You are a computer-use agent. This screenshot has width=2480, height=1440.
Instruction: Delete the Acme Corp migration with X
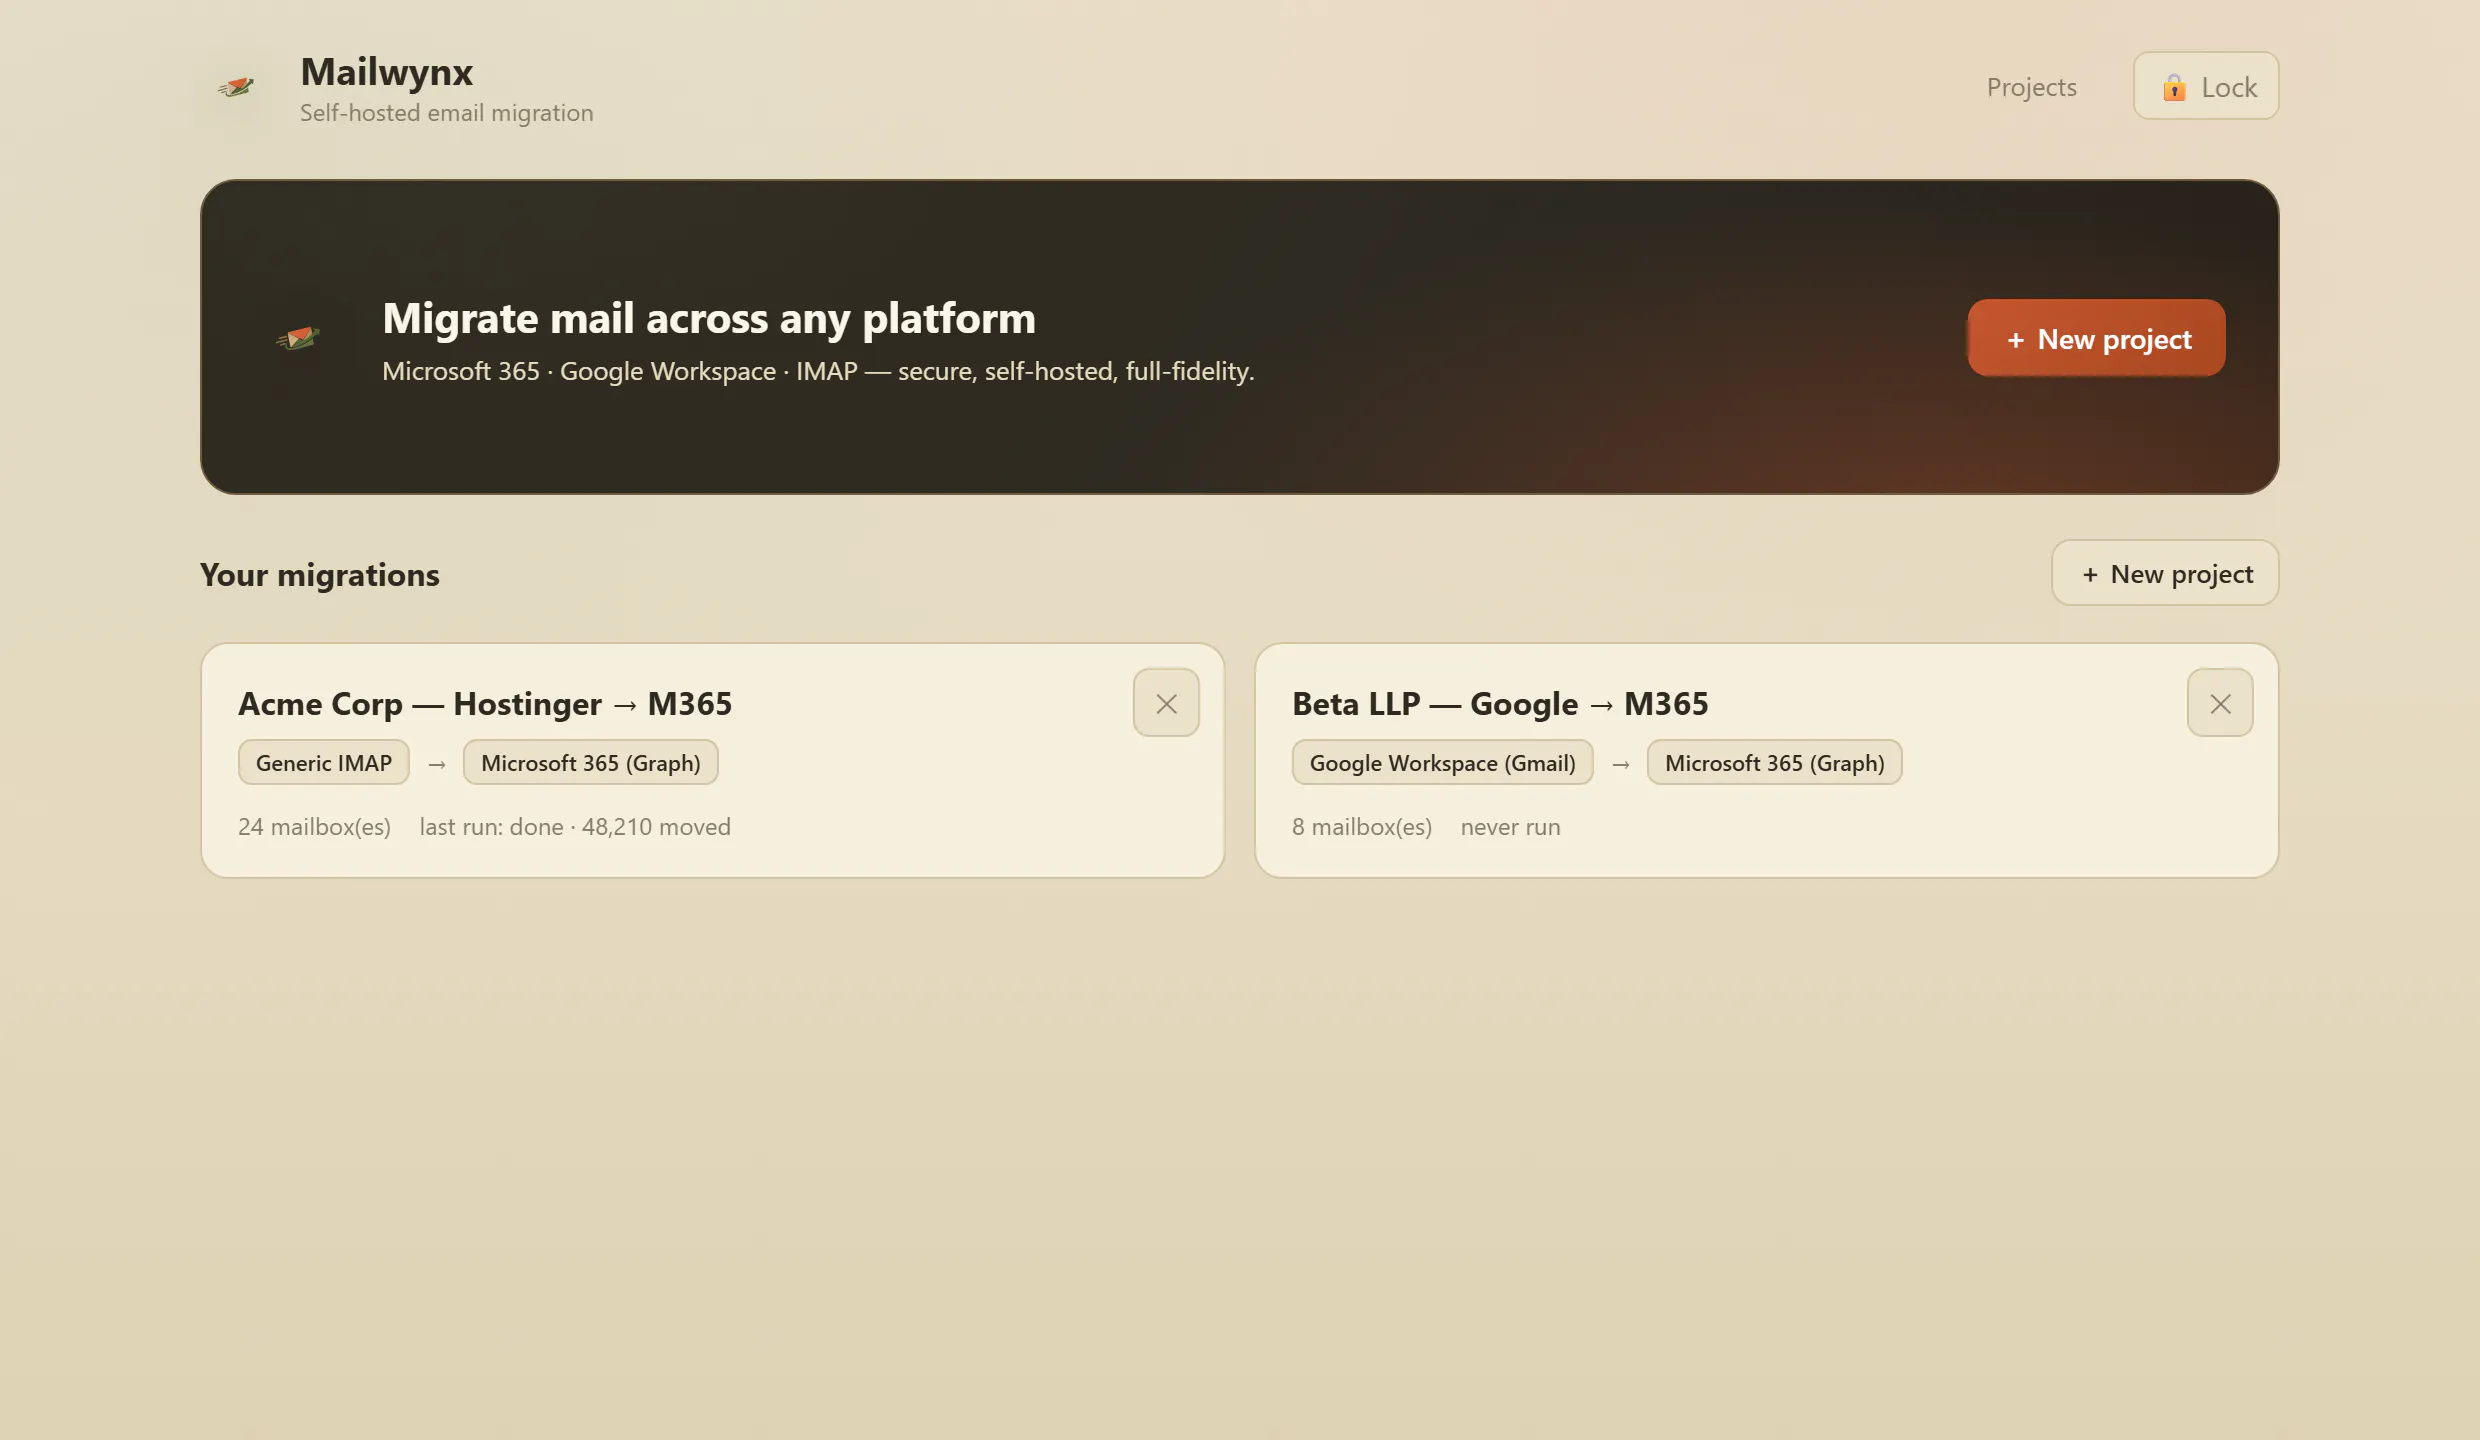click(x=1166, y=703)
